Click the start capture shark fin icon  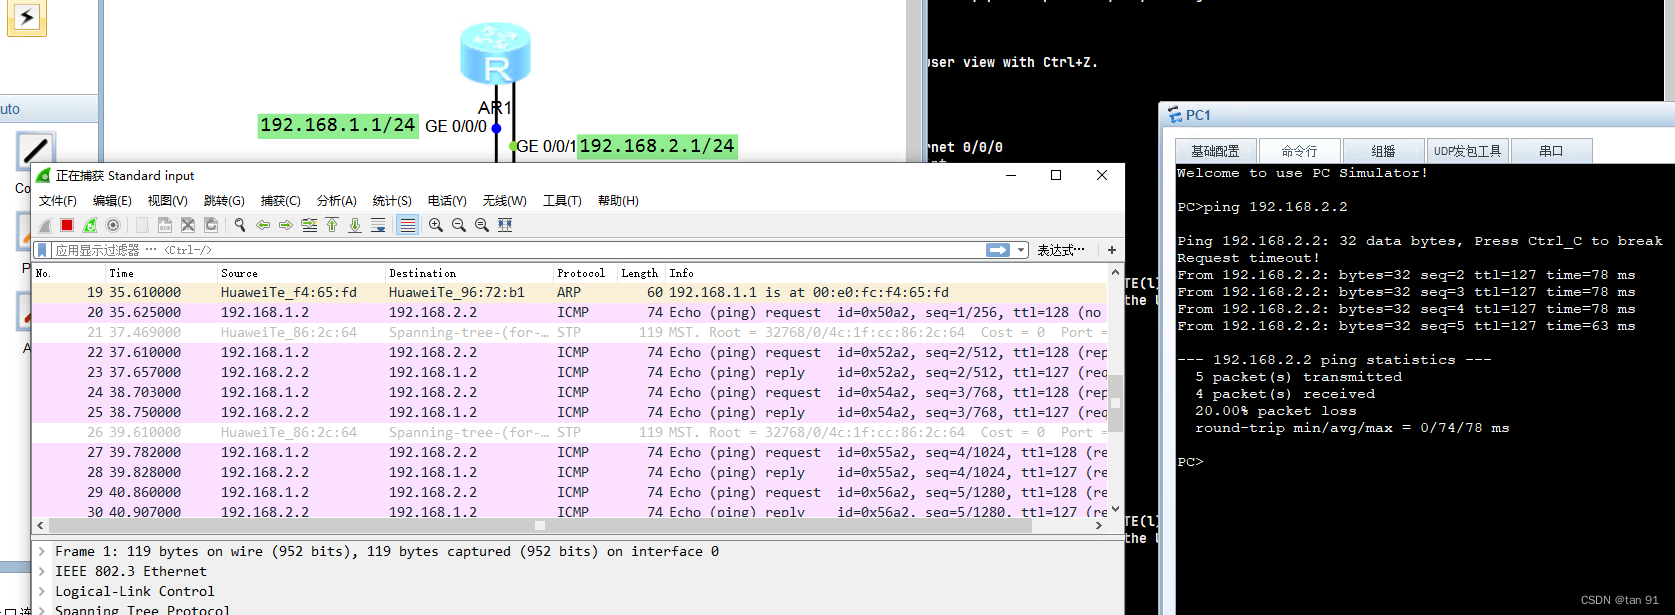coord(44,225)
